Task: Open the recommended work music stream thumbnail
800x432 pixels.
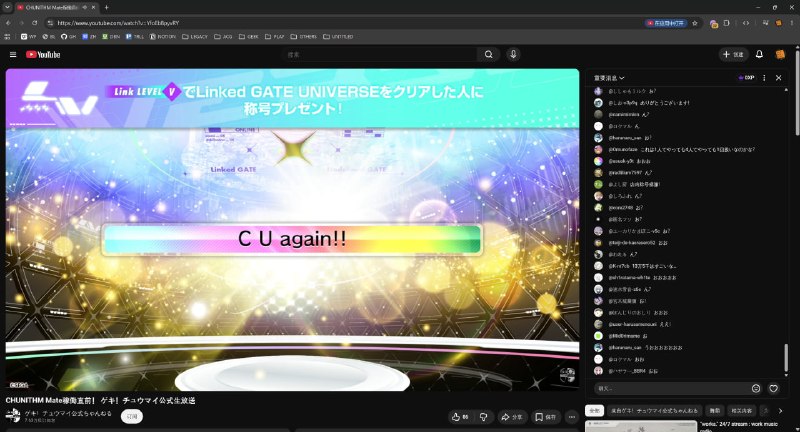Action: [641, 426]
